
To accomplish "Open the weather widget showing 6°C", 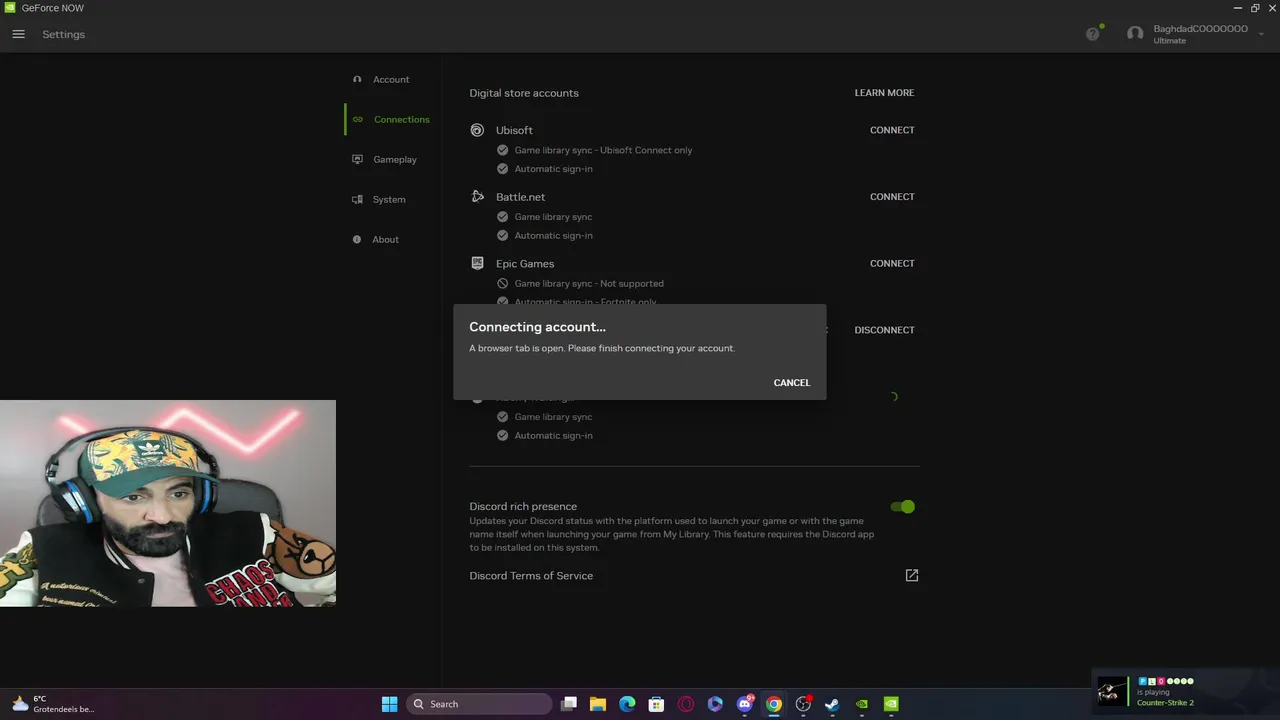I will pos(52,704).
